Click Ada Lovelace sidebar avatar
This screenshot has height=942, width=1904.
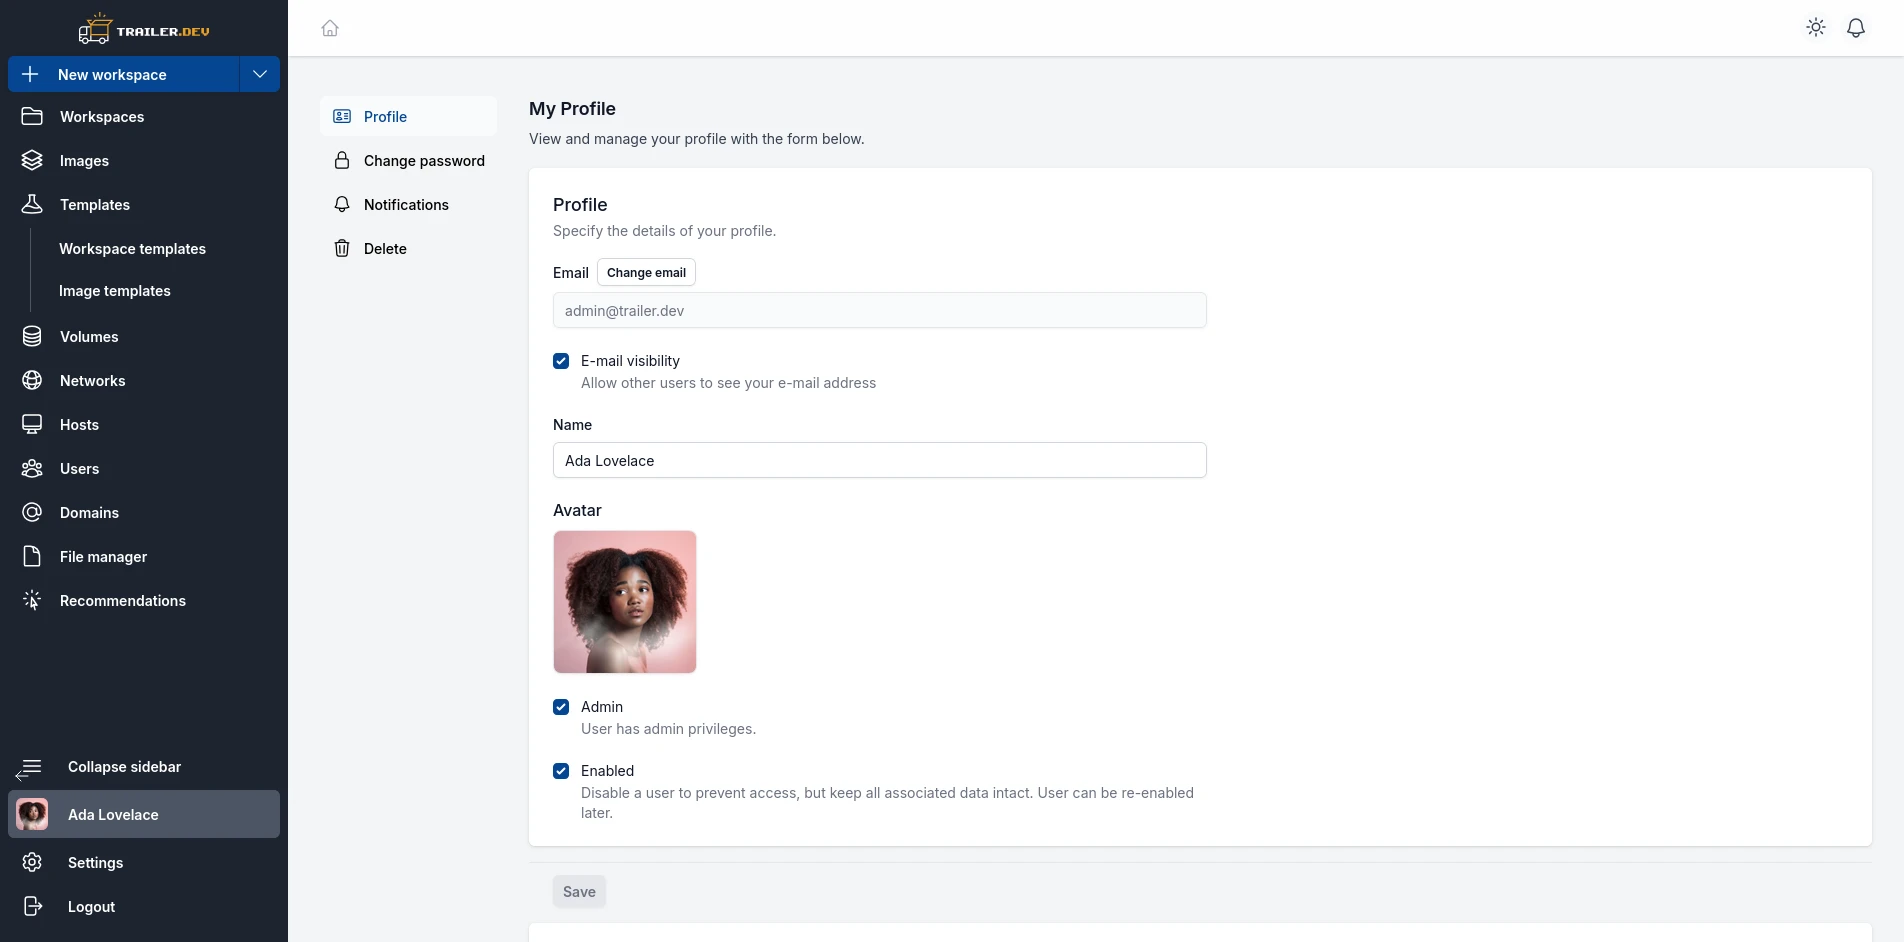32,814
